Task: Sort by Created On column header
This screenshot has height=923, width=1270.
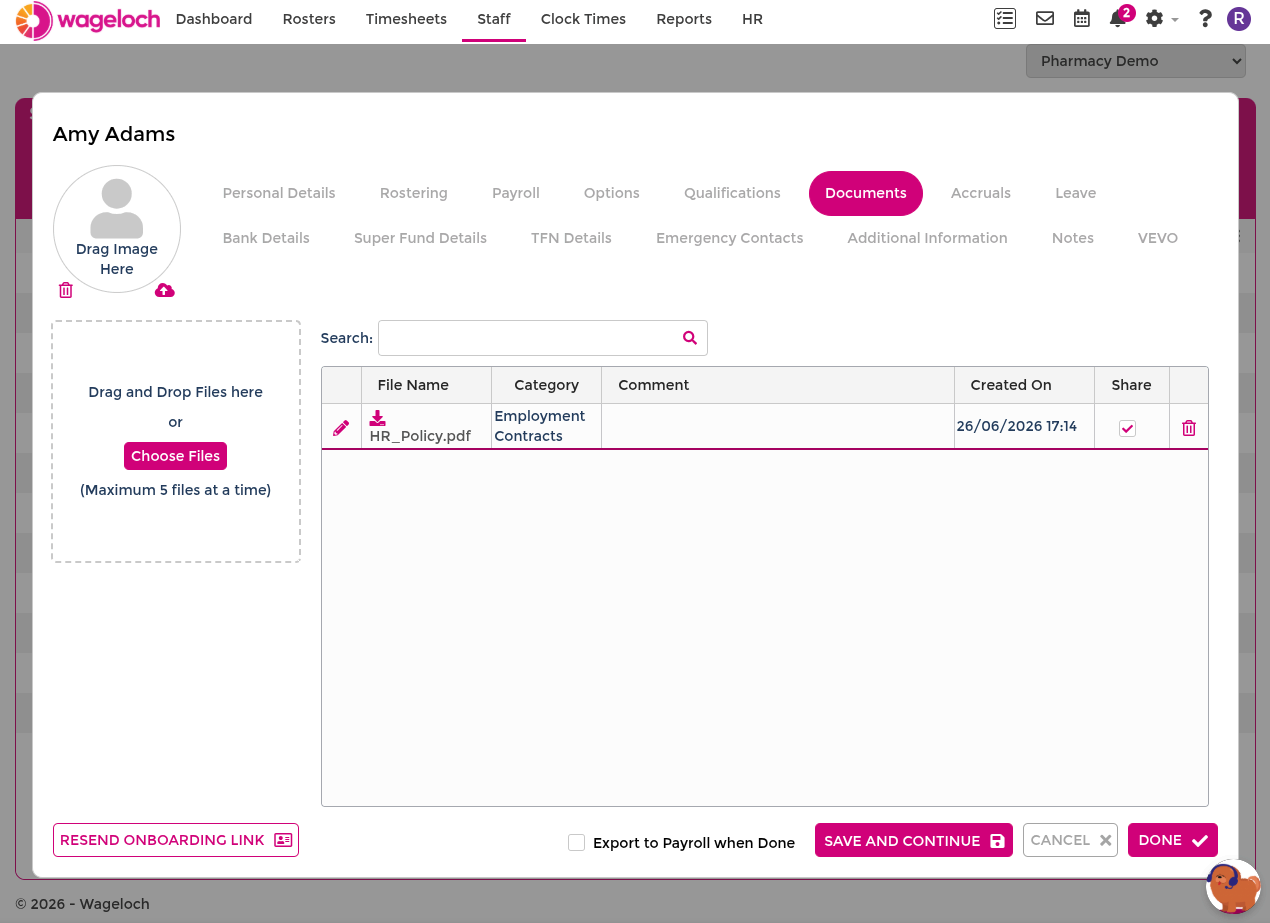Action: pyautogui.click(x=1024, y=385)
